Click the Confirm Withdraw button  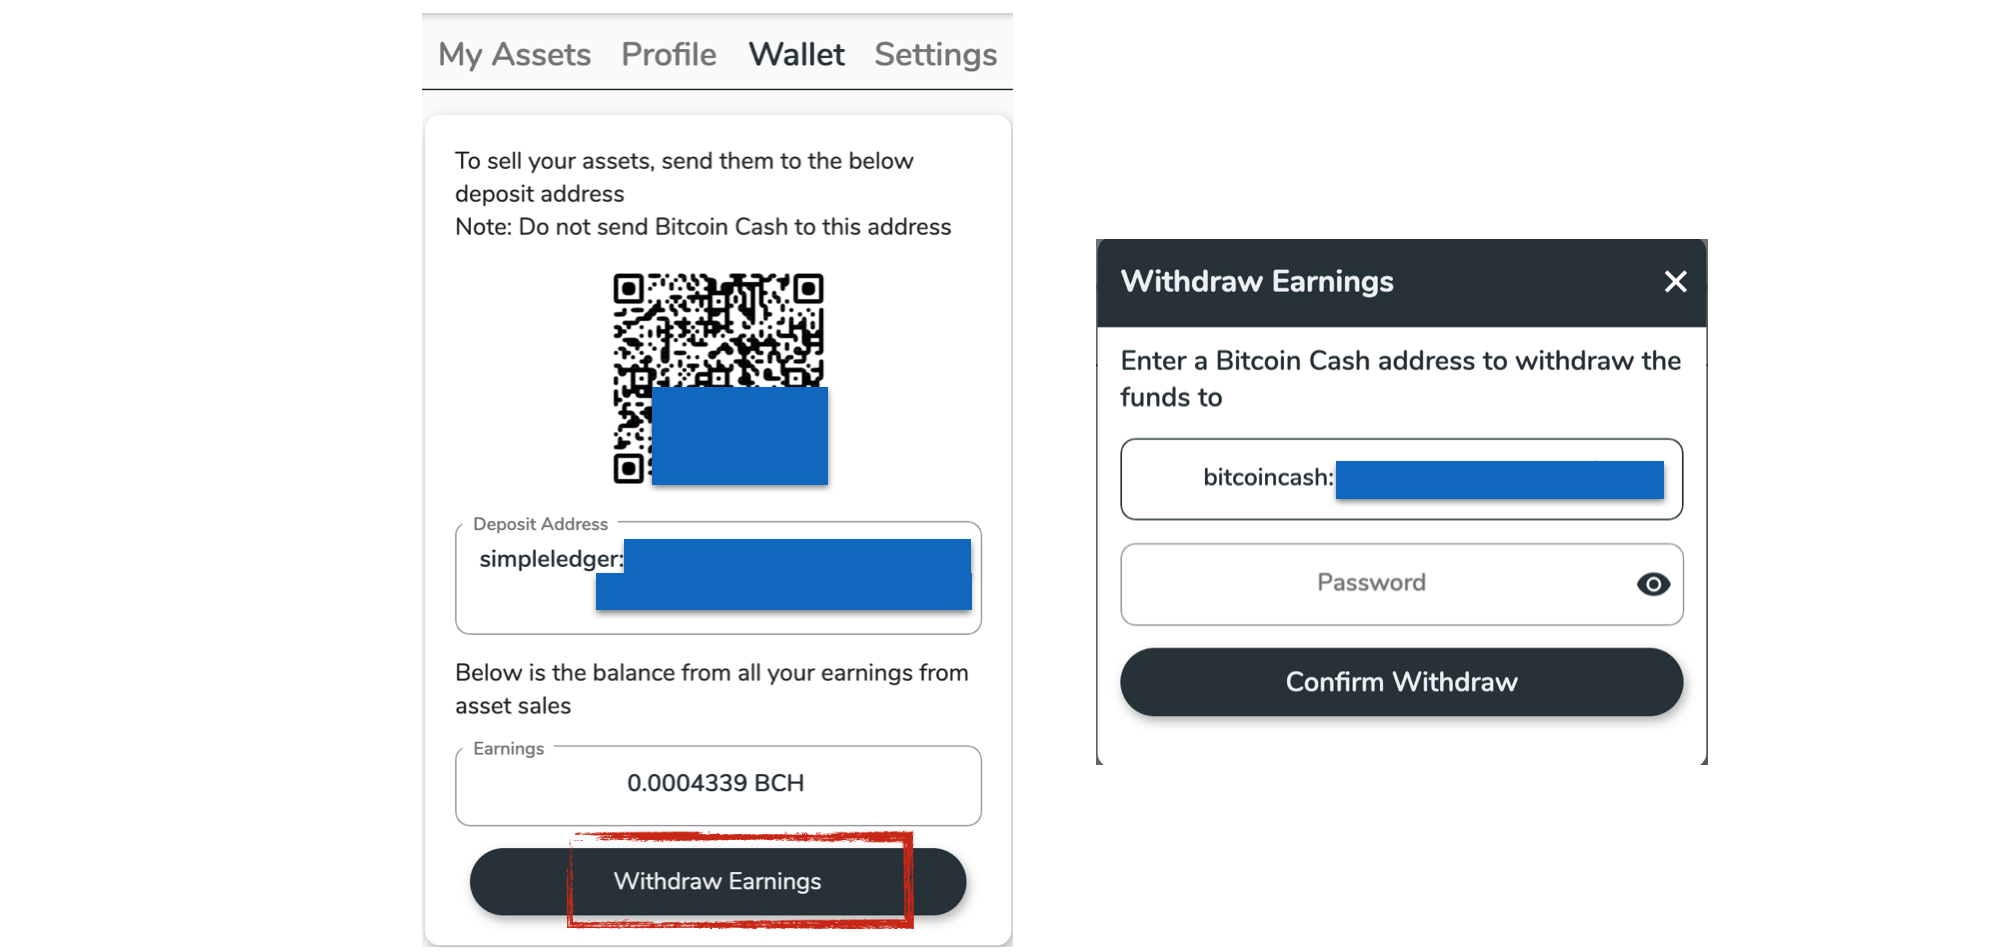coord(1401,682)
